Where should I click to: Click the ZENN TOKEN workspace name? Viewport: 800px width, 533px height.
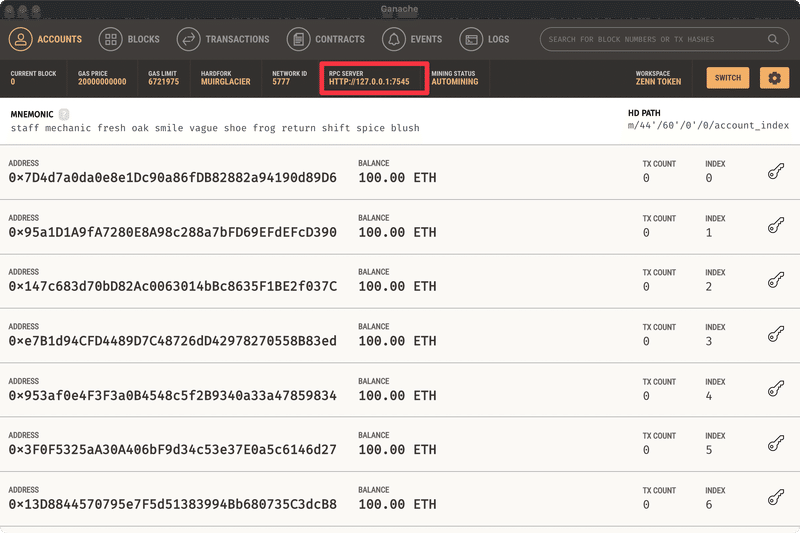point(658,82)
